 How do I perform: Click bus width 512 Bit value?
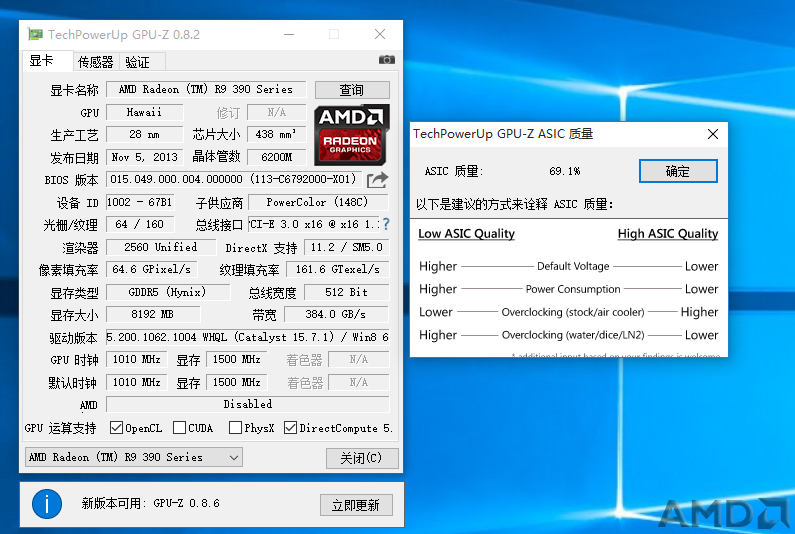coord(346,292)
